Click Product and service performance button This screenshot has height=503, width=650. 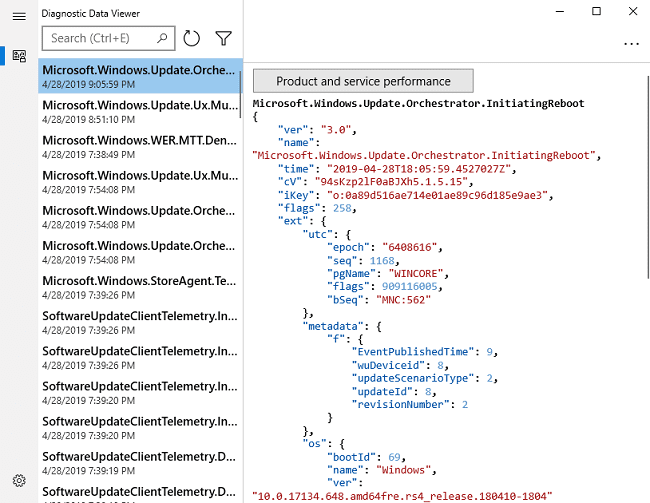(363, 81)
